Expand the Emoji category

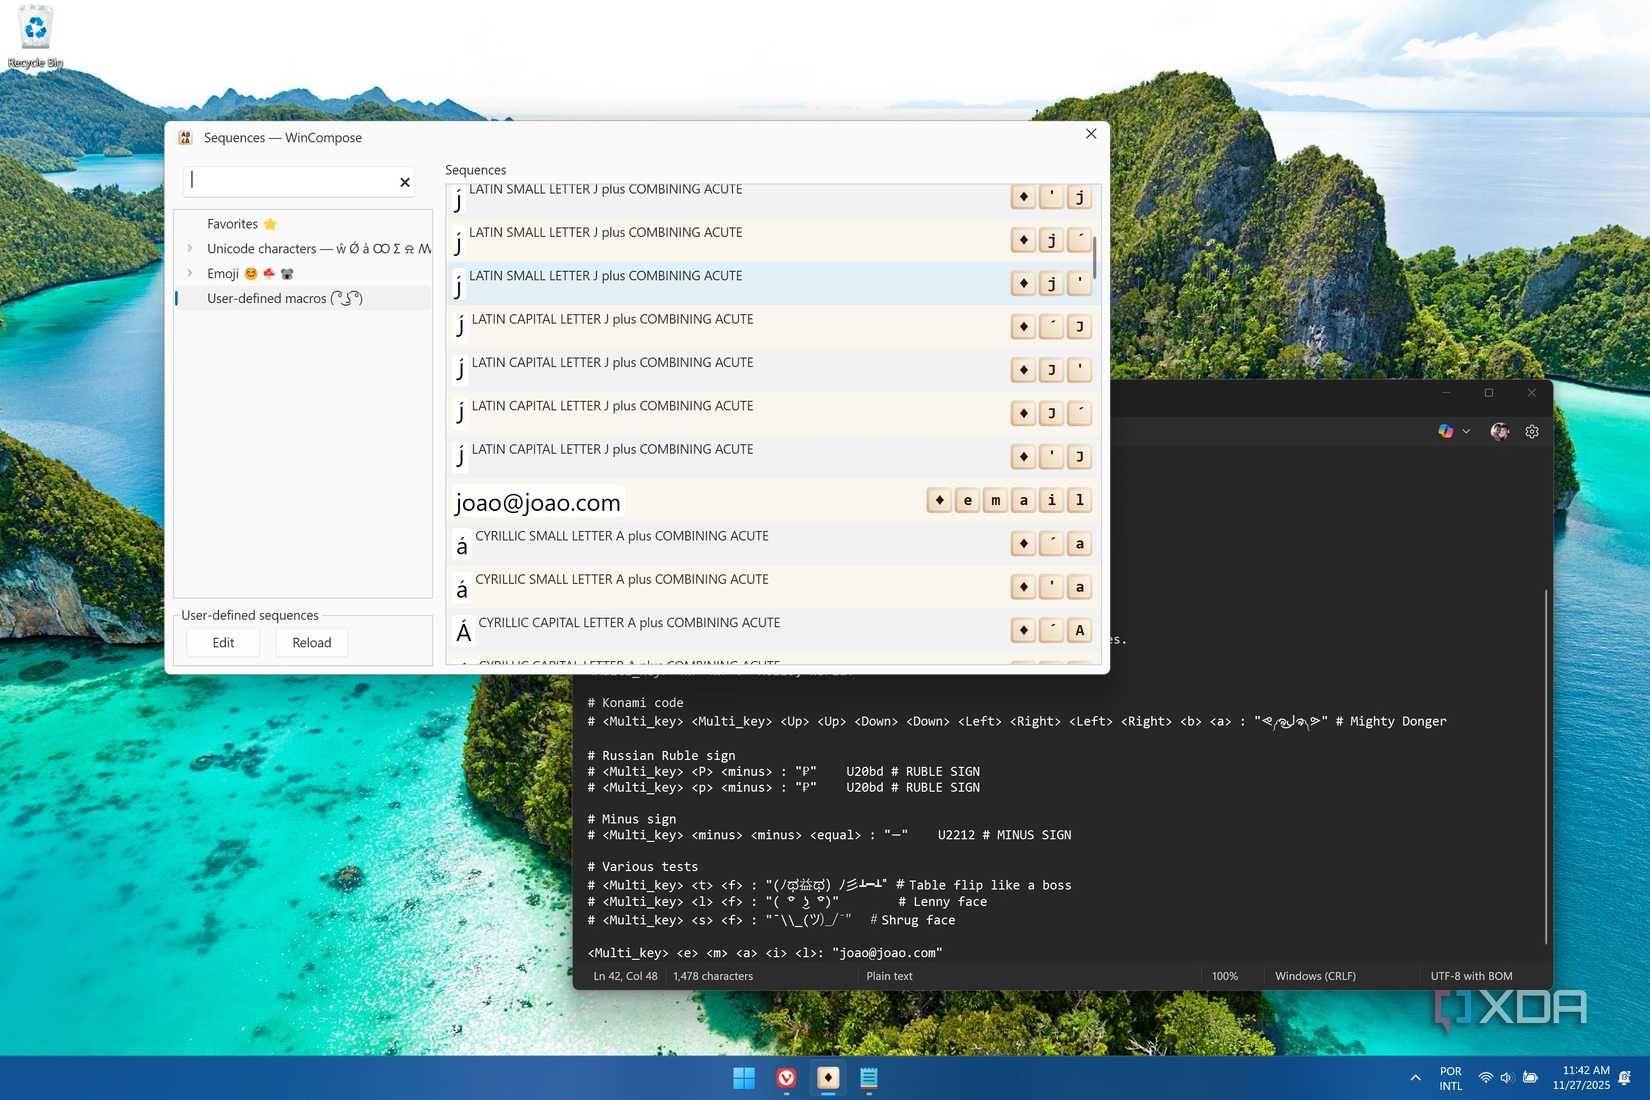190,273
